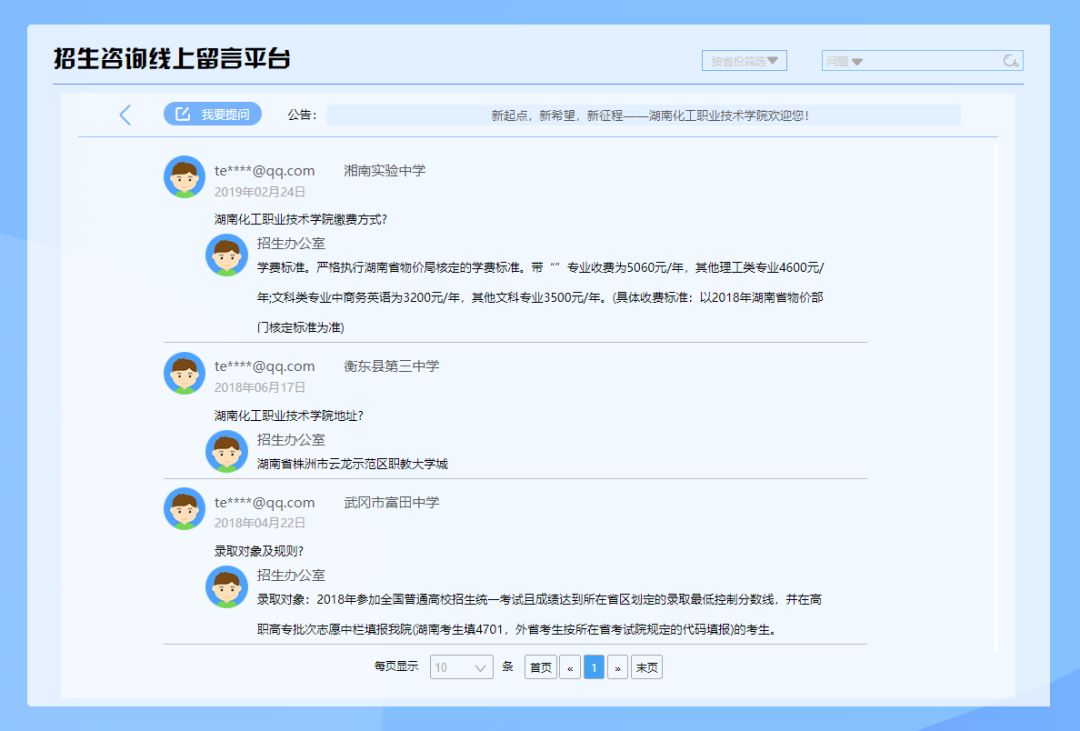Click 招生办公室 avatar in admission rules reply
1080x731 pixels.
tap(226, 587)
